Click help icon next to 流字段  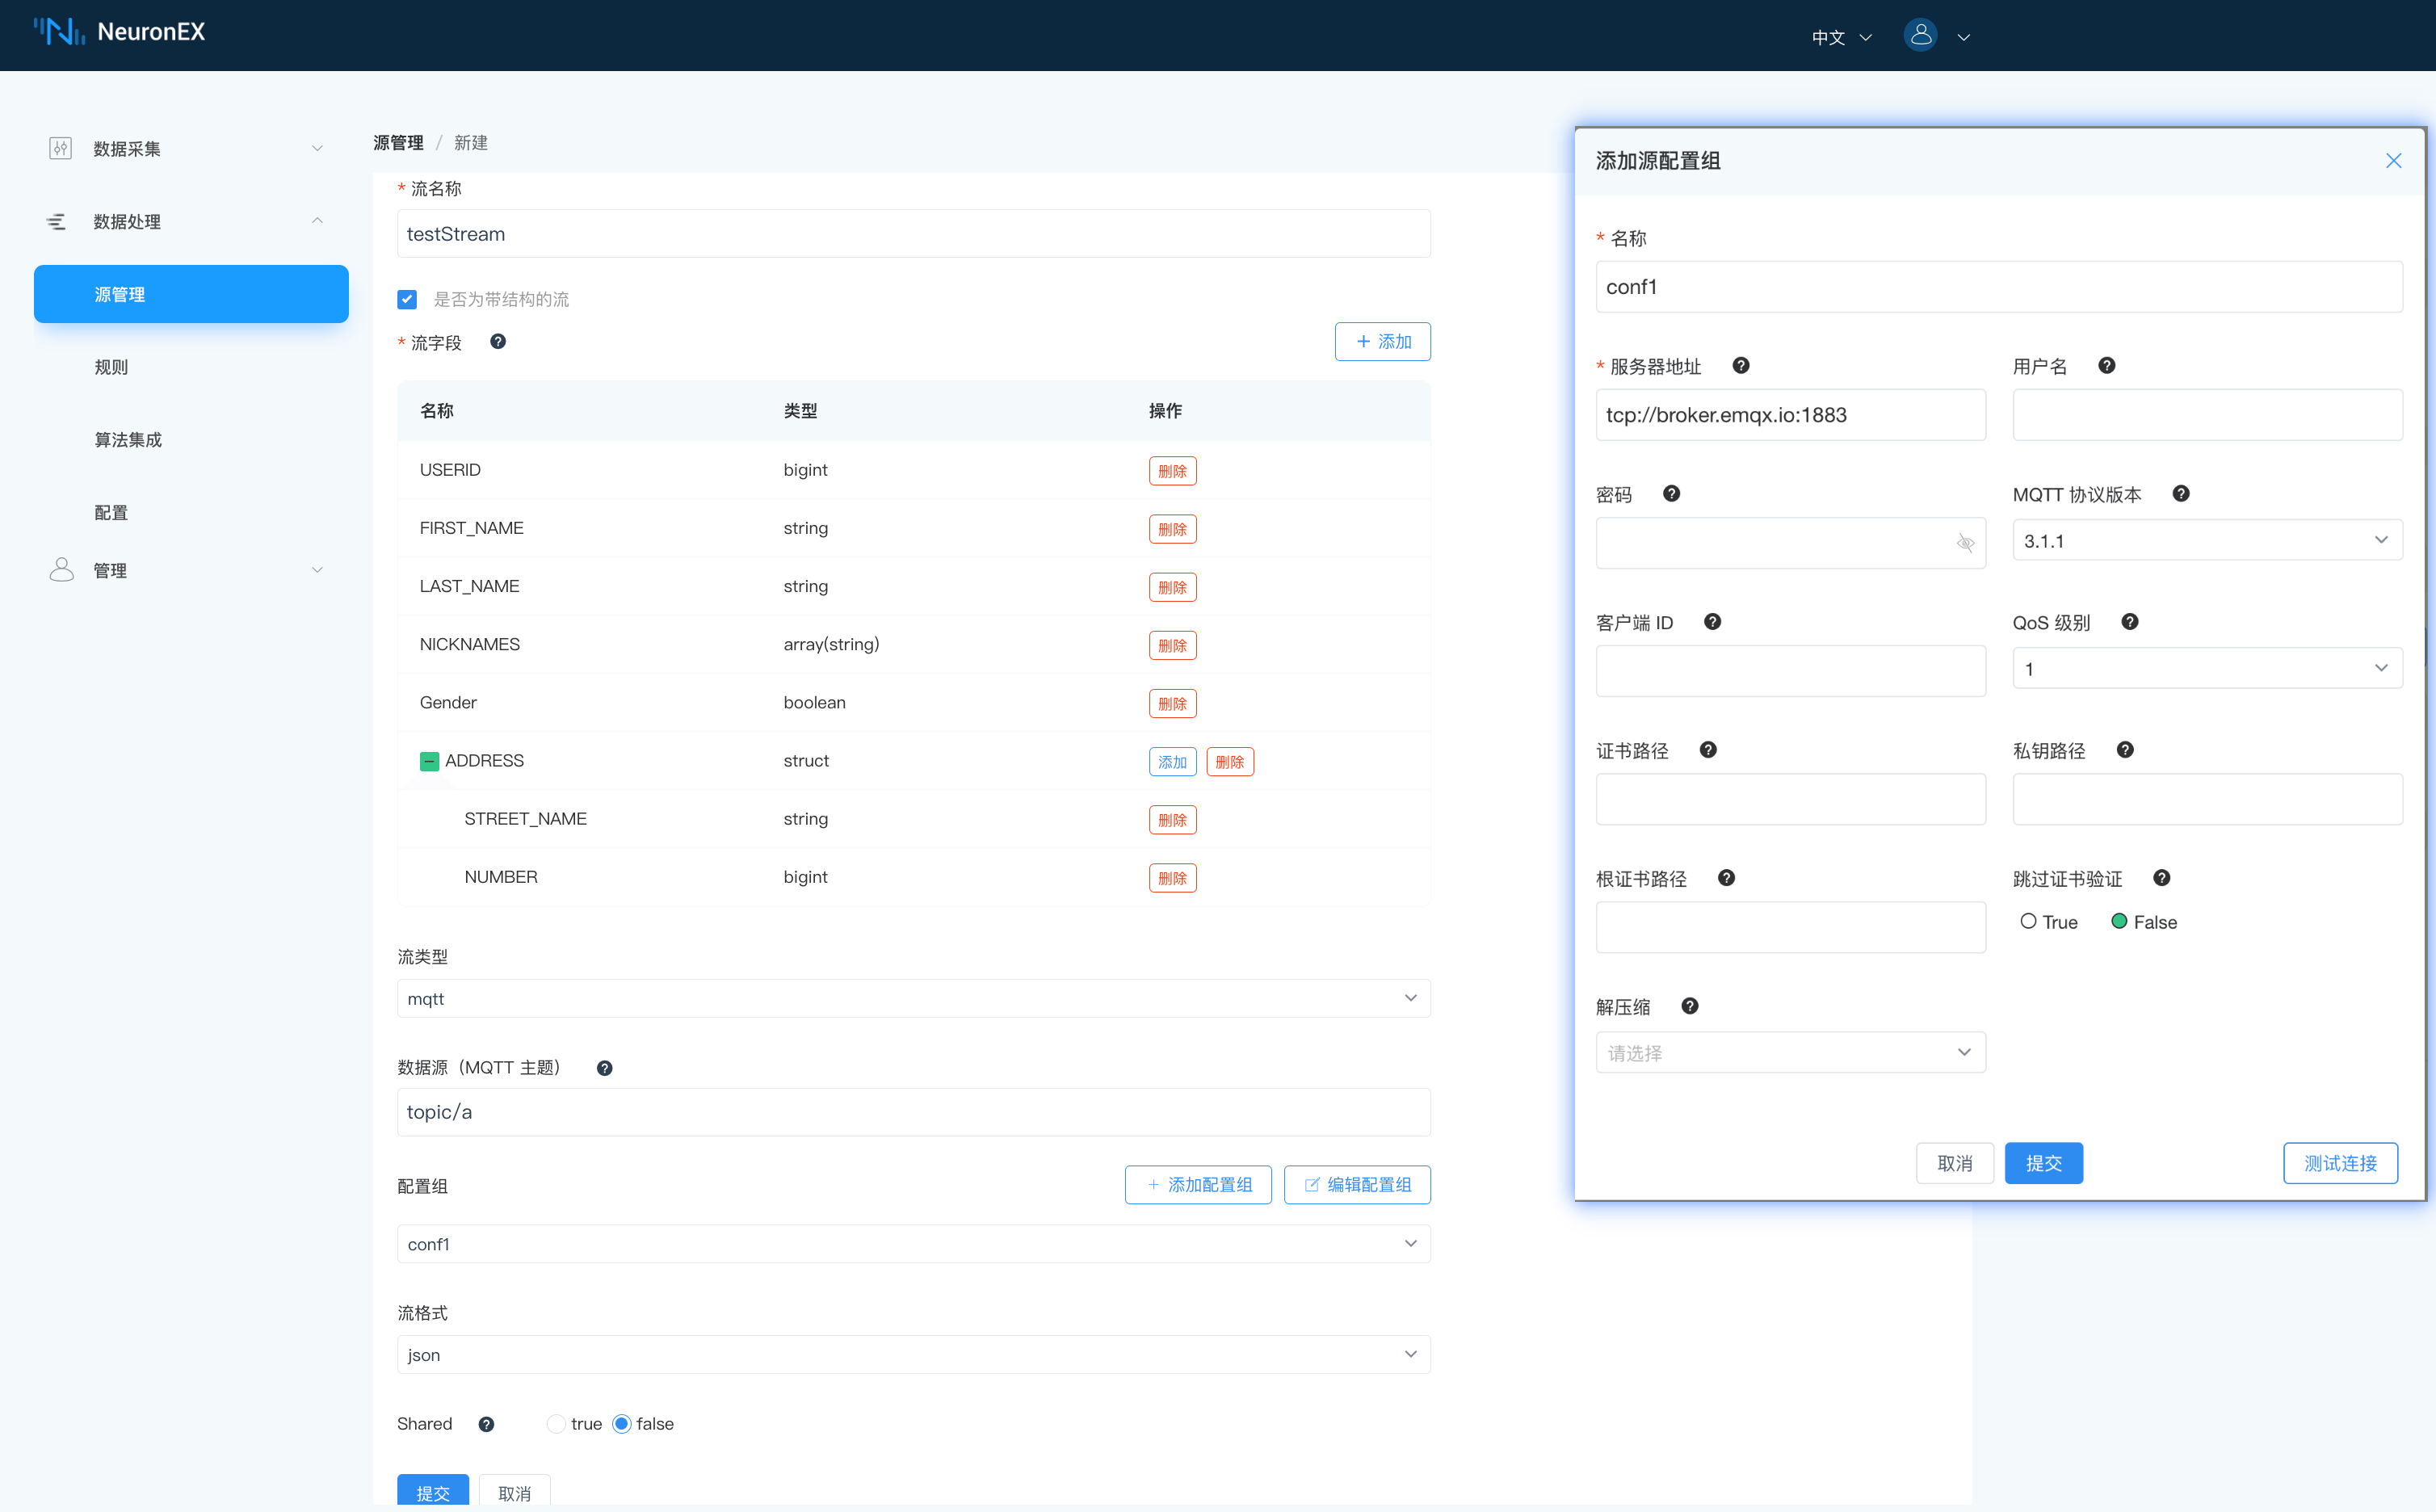click(497, 342)
